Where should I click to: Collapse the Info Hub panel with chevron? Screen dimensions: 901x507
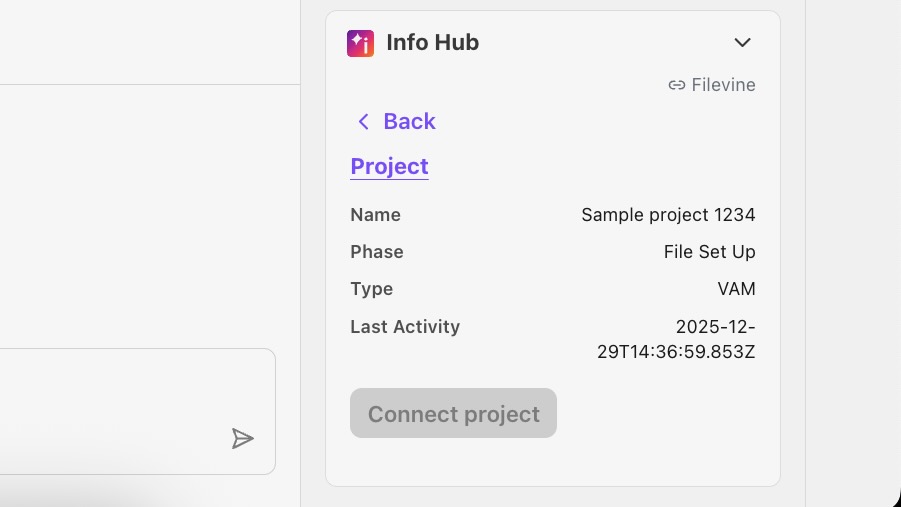742,43
